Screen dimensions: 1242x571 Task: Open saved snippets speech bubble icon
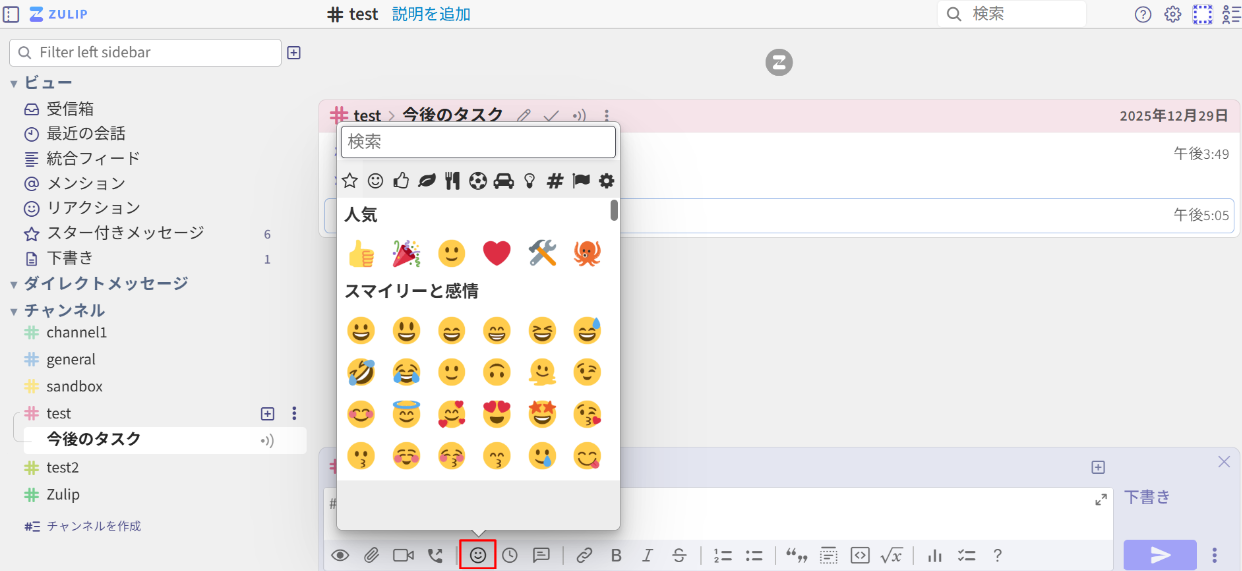541,555
